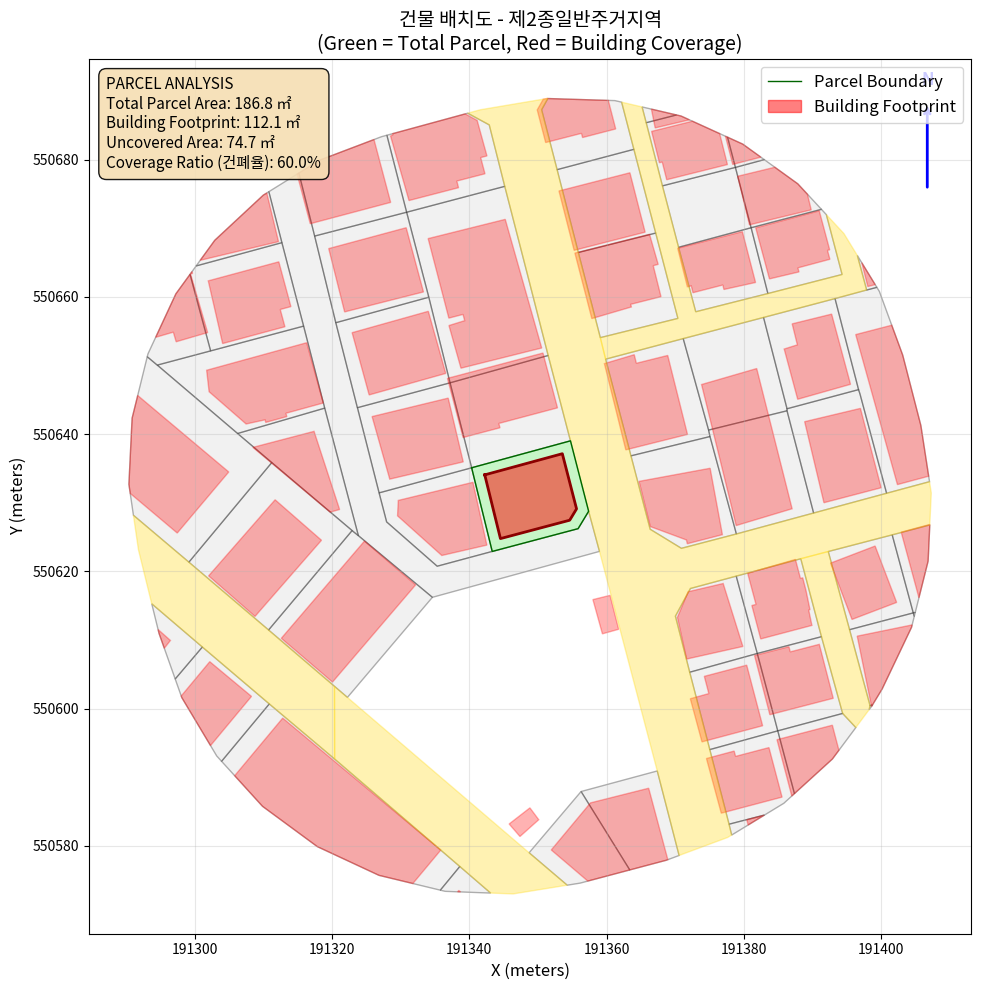This screenshot has height=990, width=981.
Task: Click the green Parcel Boundary legend line
Action: [784, 81]
